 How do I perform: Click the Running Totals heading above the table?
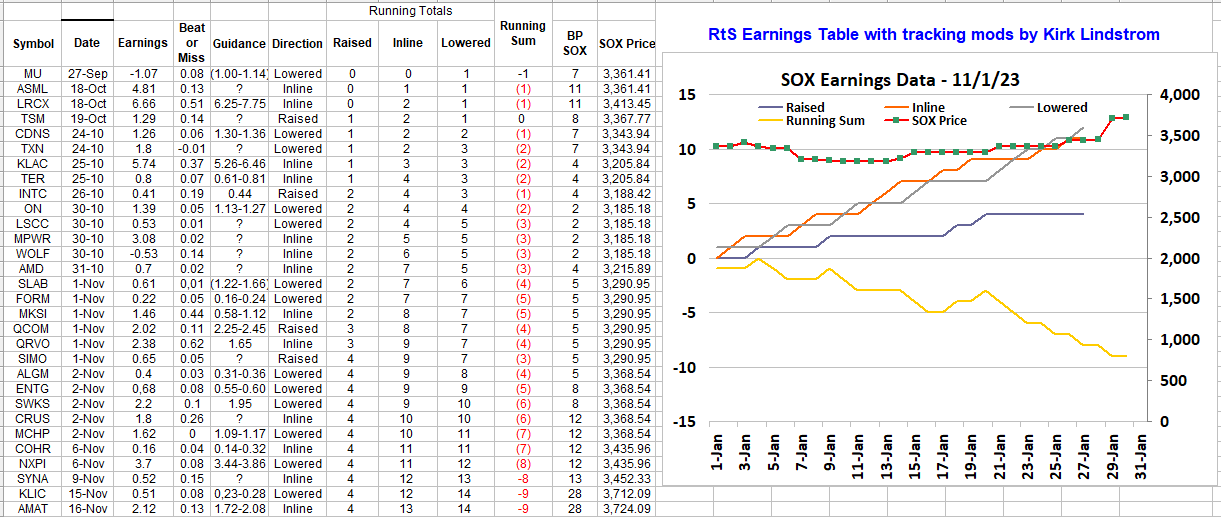tap(410, 11)
